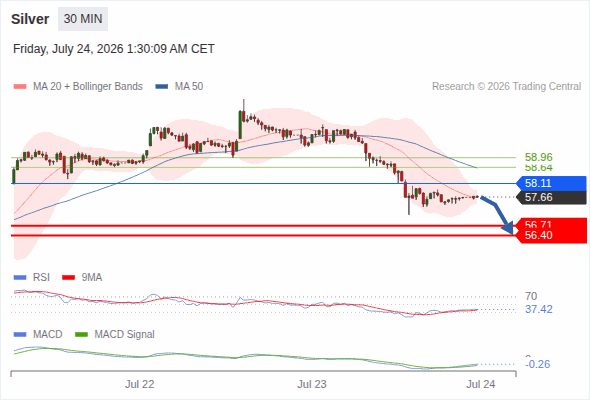Click the MACD Signal legend label
The width and height of the screenshot is (590, 400).
click(x=125, y=335)
